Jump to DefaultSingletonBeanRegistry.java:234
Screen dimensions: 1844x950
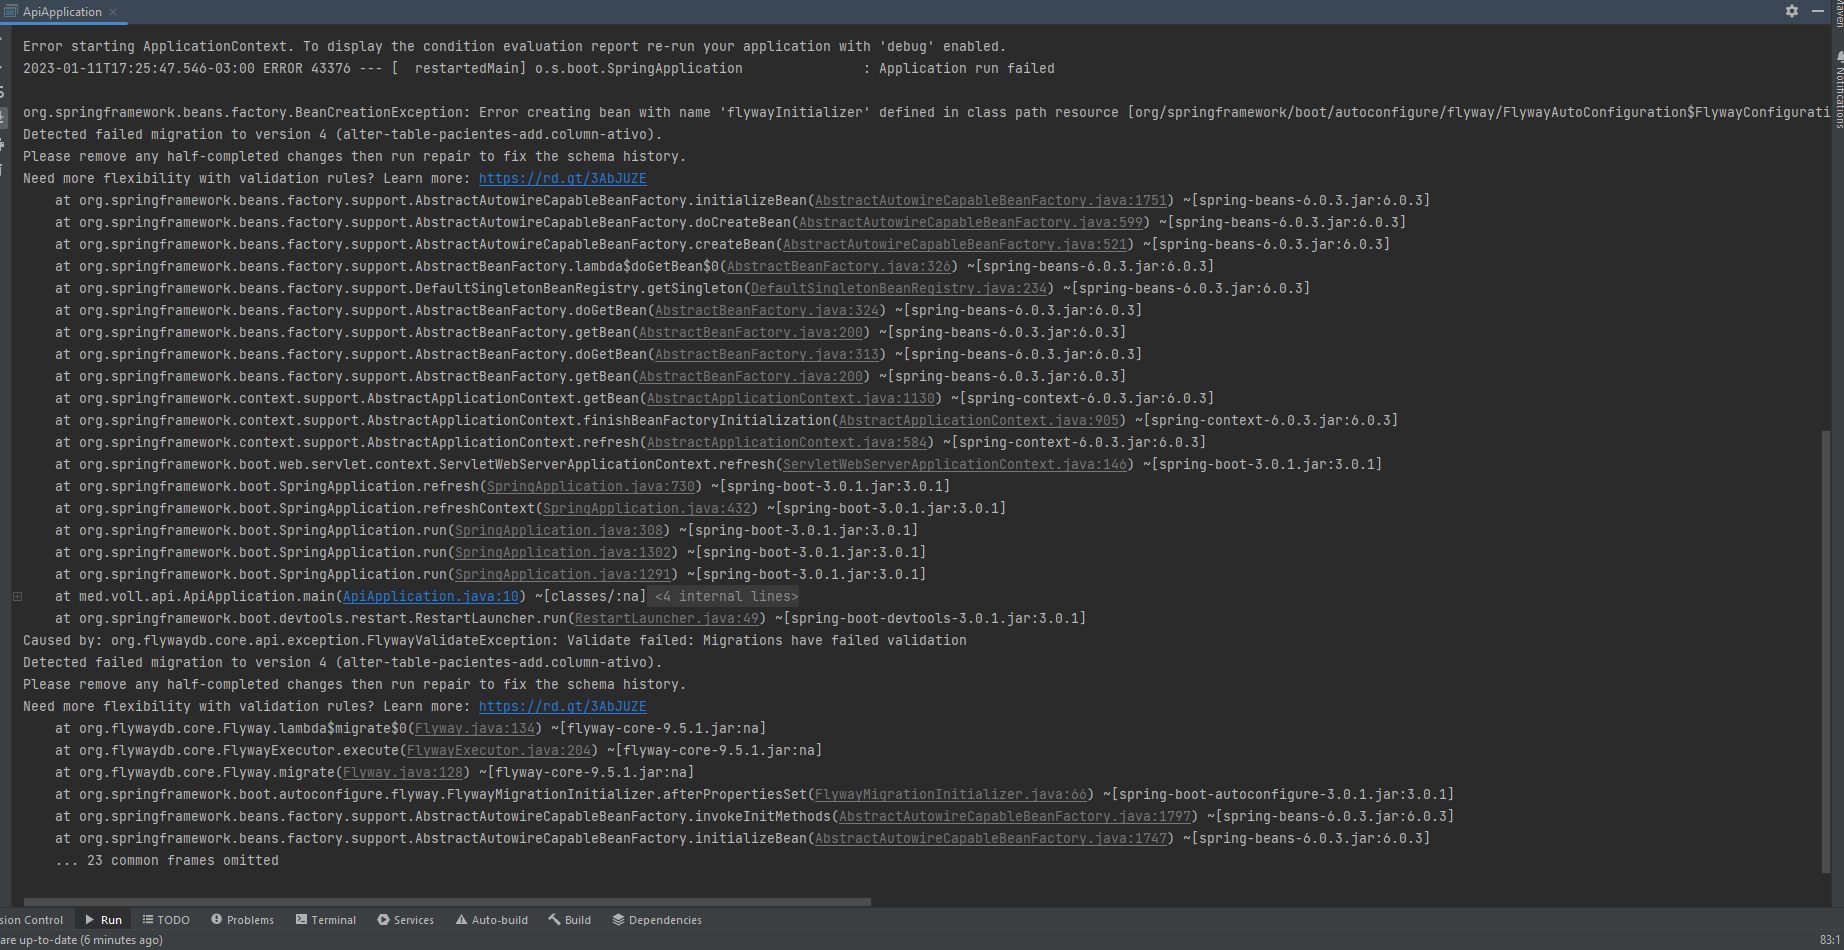coord(899,288)
